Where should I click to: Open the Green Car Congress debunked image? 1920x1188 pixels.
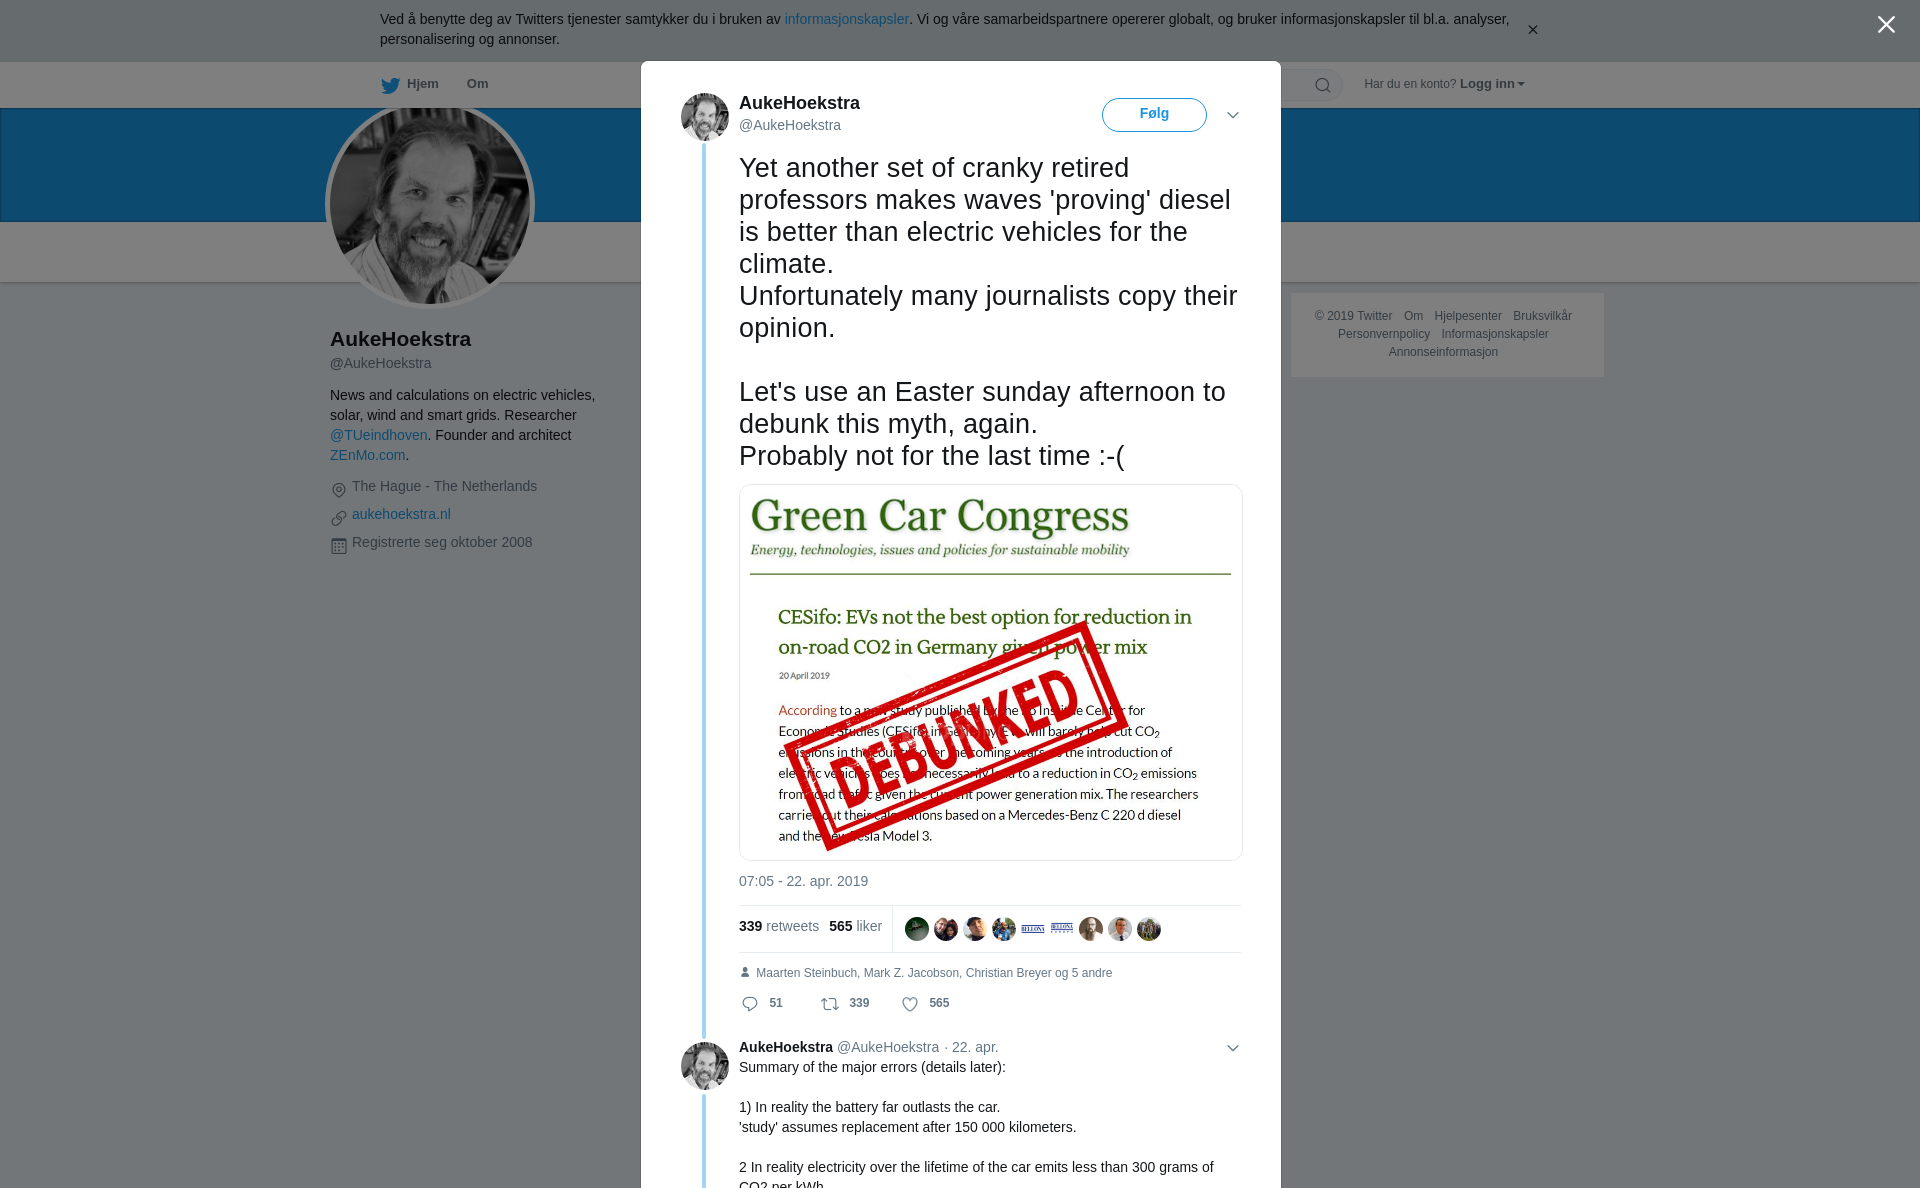tap(991, 673)
